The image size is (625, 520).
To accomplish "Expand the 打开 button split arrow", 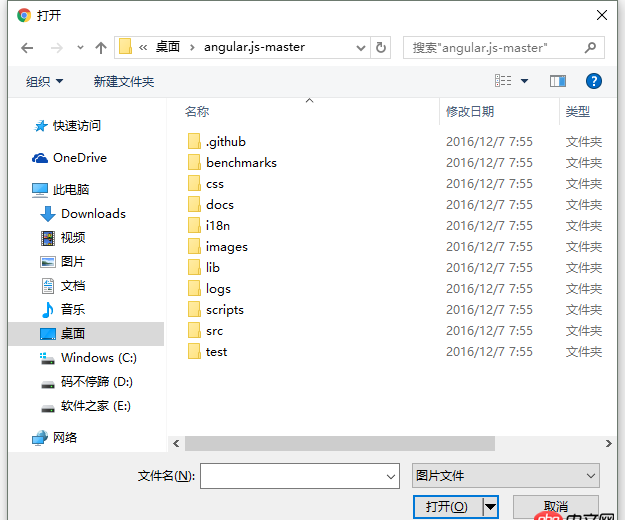I will (490, 507).
